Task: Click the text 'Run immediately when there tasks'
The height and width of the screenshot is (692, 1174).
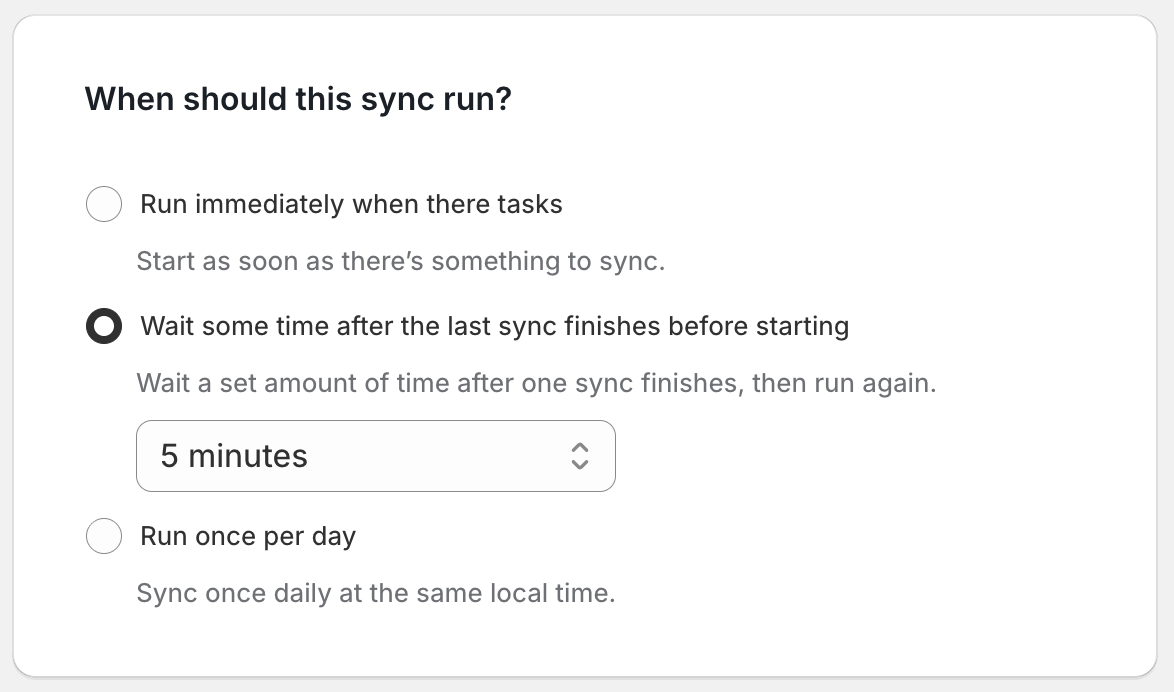Action: pos(350,204)
